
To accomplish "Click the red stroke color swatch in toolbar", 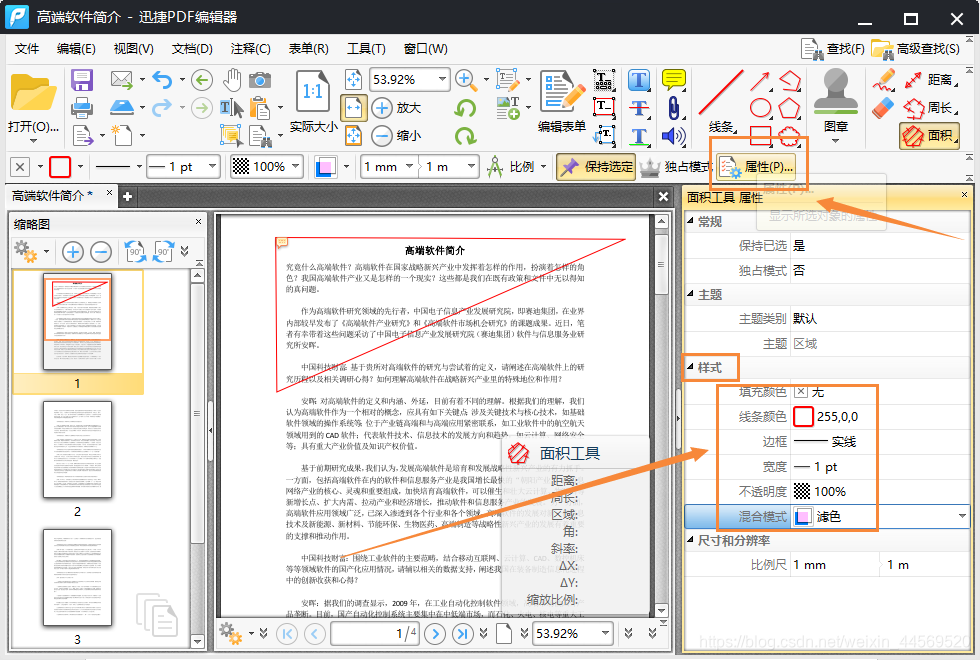I will point(60,167).
